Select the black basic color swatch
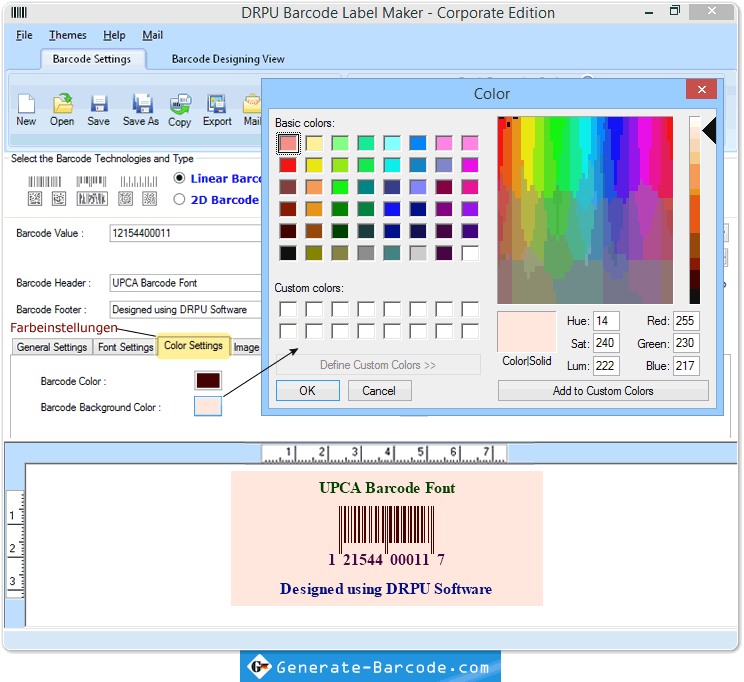Image resolution: width=744 pixels, height=682 pixels. pyautogui.click(x=288, y=253)
